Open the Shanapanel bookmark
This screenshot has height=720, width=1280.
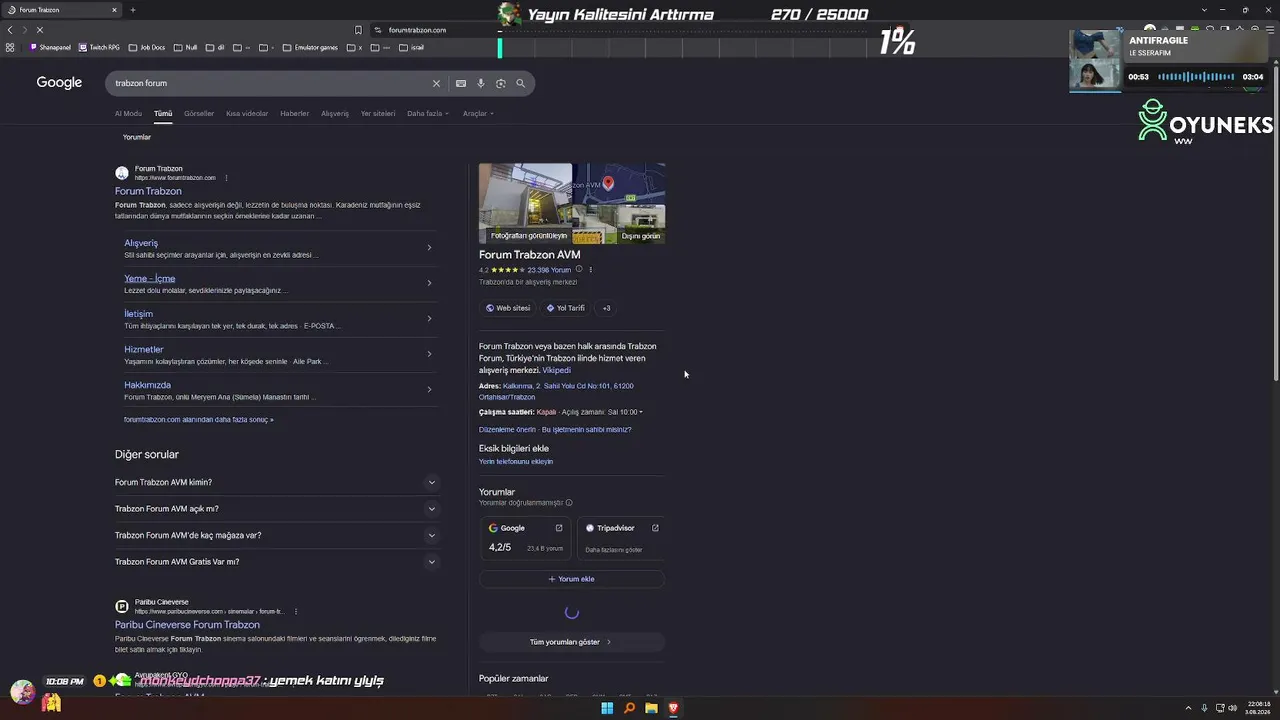[x=50, y=47]
